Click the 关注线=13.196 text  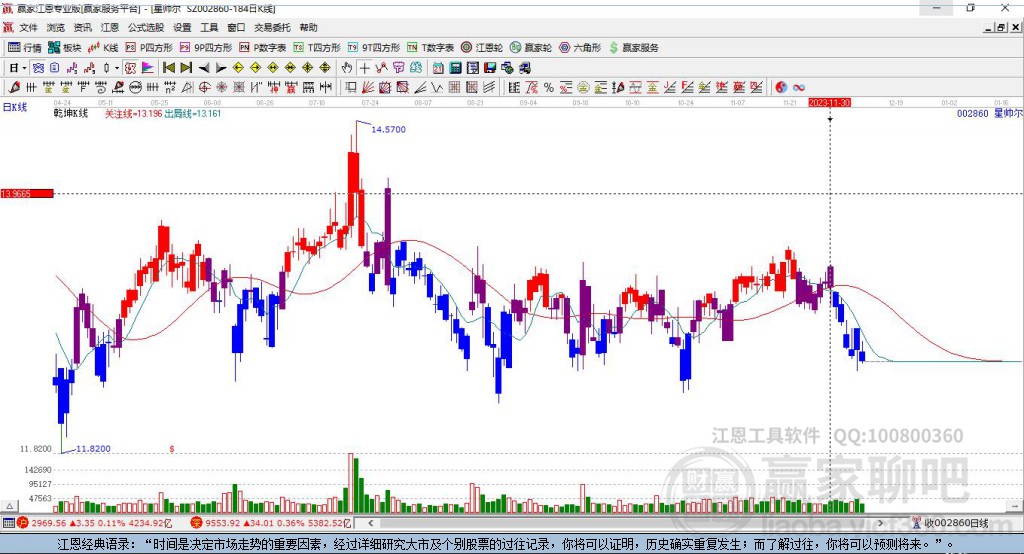(134, 114)
